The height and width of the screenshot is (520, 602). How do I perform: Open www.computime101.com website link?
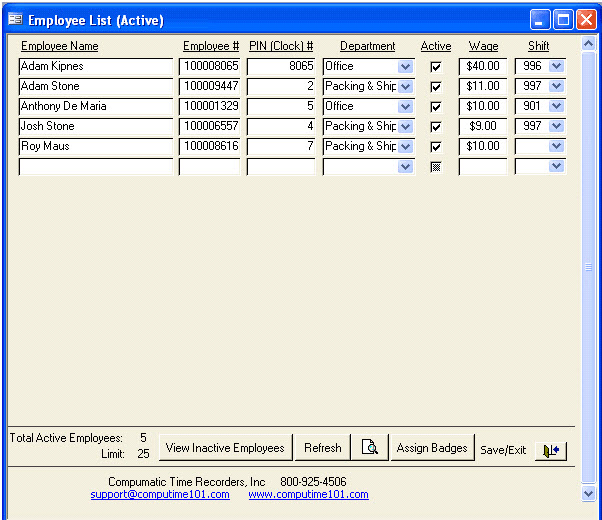pyautogui.click(x=308, y=494)
